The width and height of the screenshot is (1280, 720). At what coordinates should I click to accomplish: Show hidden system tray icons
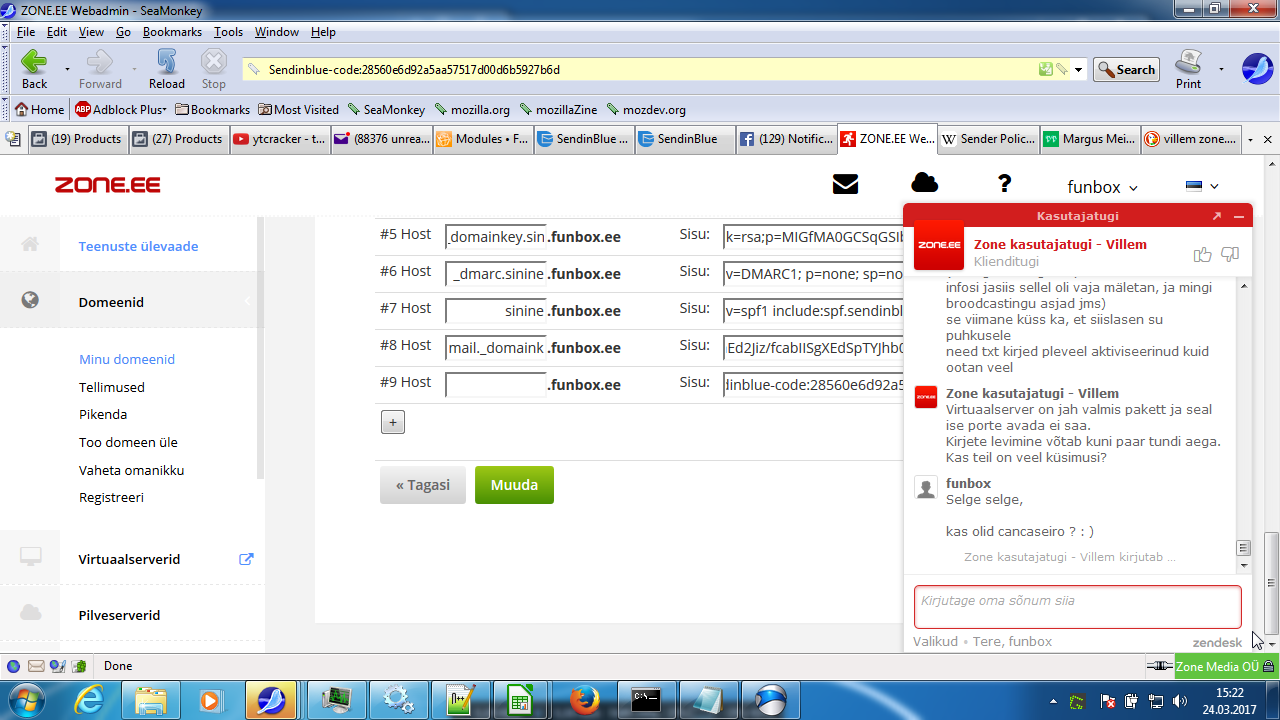click(1052, 700)
